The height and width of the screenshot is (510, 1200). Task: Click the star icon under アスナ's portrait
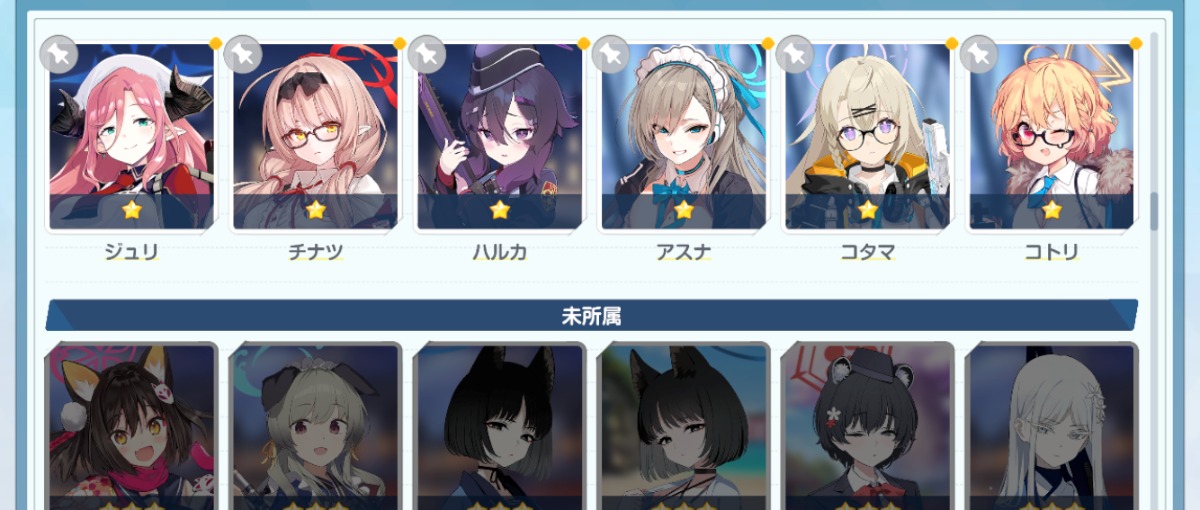(683, 210)
